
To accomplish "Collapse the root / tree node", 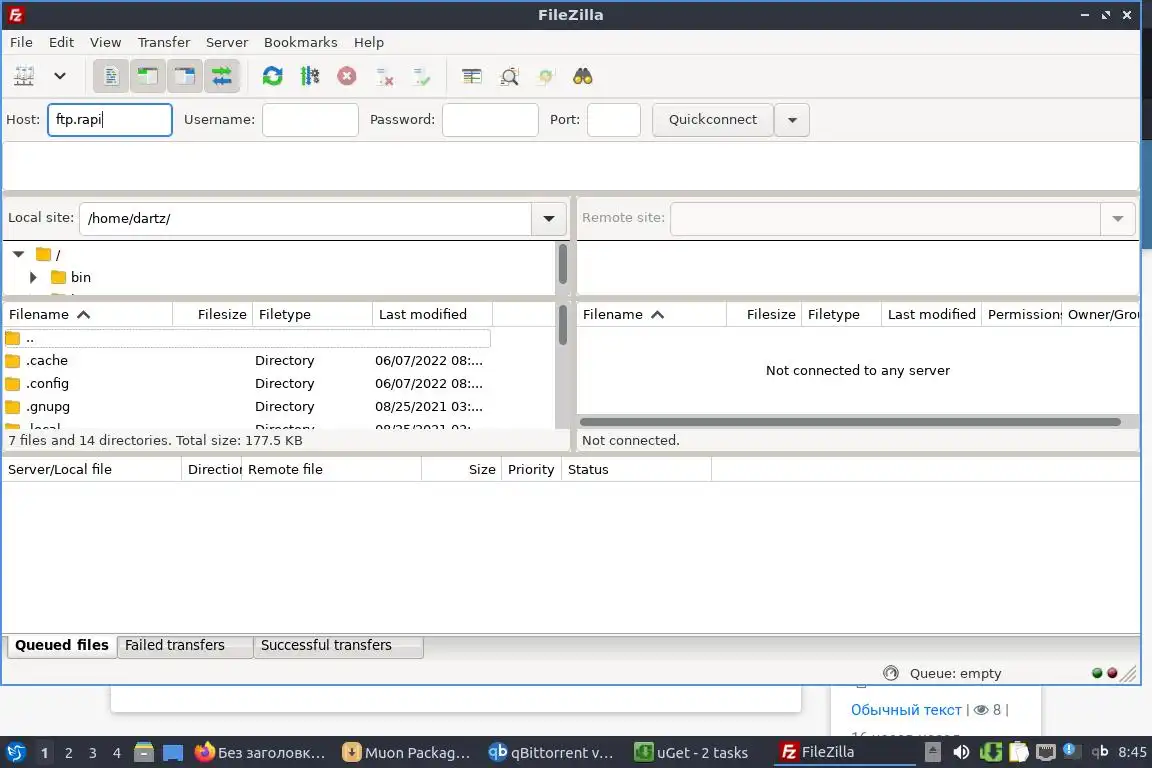I will (x=18, y=254).
